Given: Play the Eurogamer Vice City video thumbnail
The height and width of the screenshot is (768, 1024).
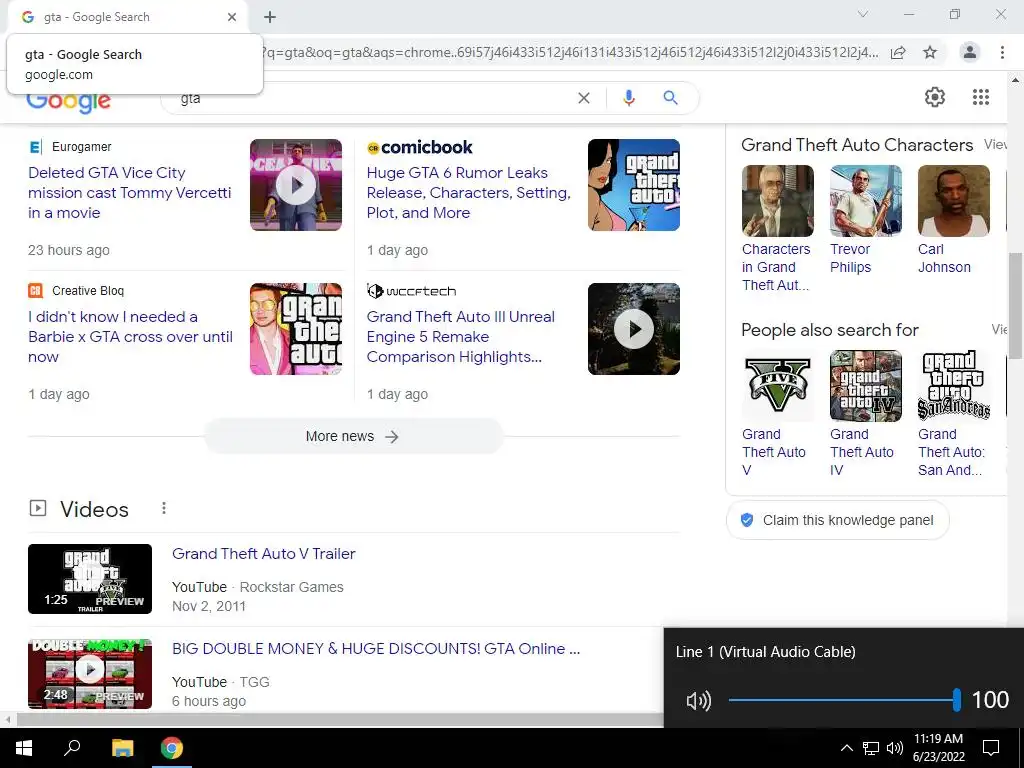Looking at the screenshot, I should point(296,185).
